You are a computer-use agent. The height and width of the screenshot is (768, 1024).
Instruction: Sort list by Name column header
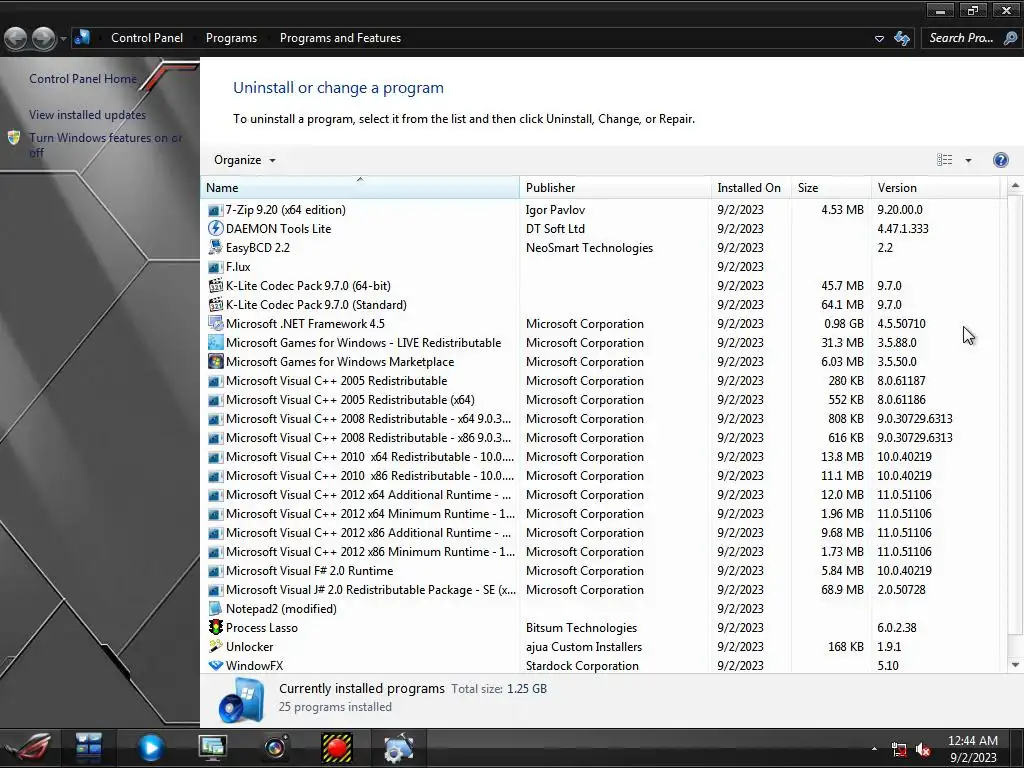click(360, 187)
